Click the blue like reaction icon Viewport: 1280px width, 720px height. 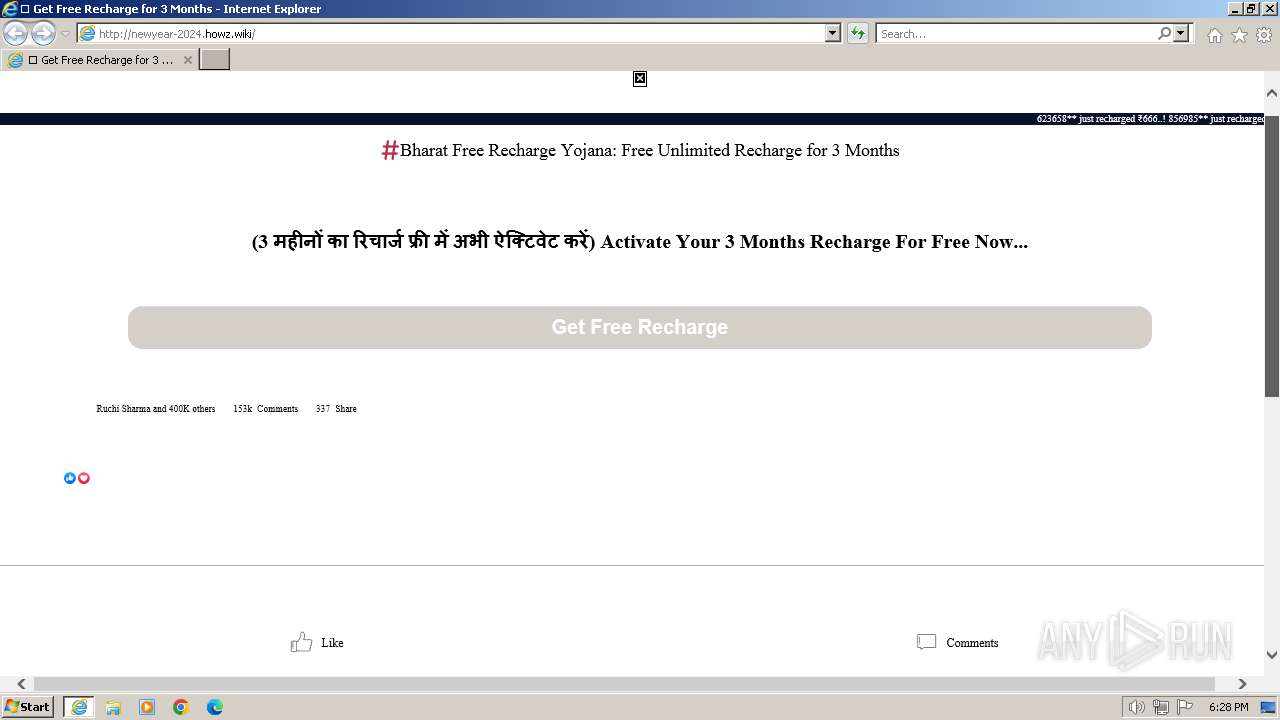click(x=70, y=478)
